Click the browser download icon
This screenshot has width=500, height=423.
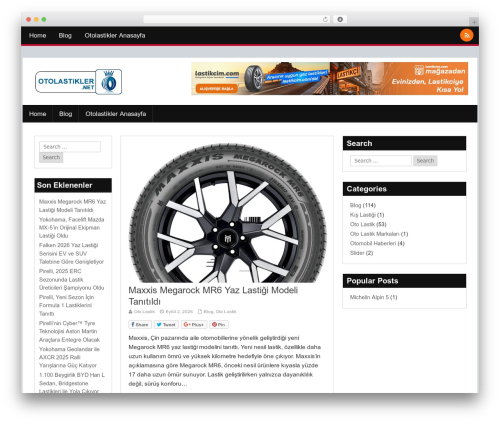point(340,20)
